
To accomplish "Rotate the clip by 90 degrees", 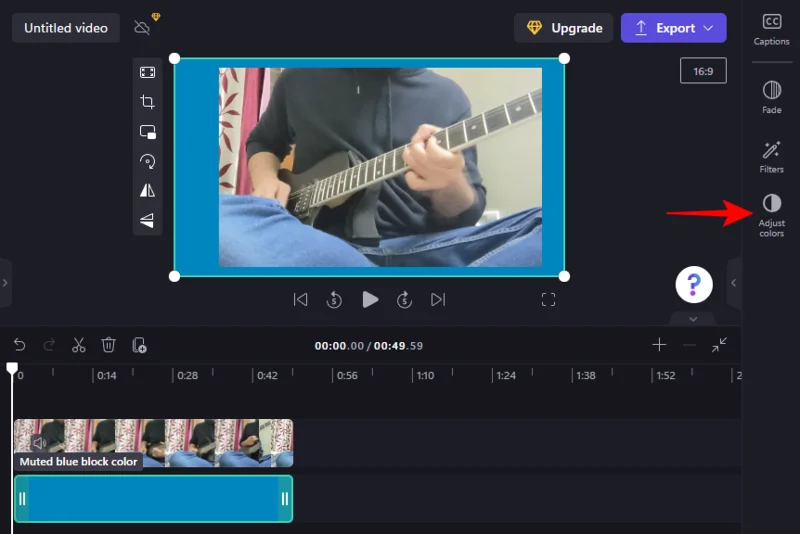I will click(x=147, y=161).
